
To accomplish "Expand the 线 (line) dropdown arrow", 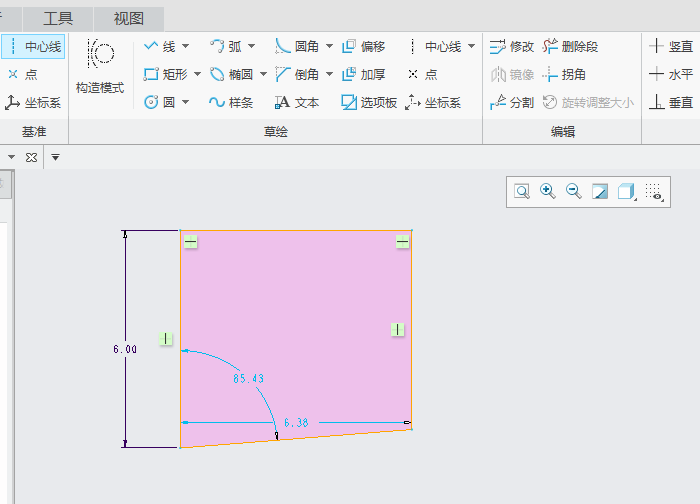I will tap(184, 46).
